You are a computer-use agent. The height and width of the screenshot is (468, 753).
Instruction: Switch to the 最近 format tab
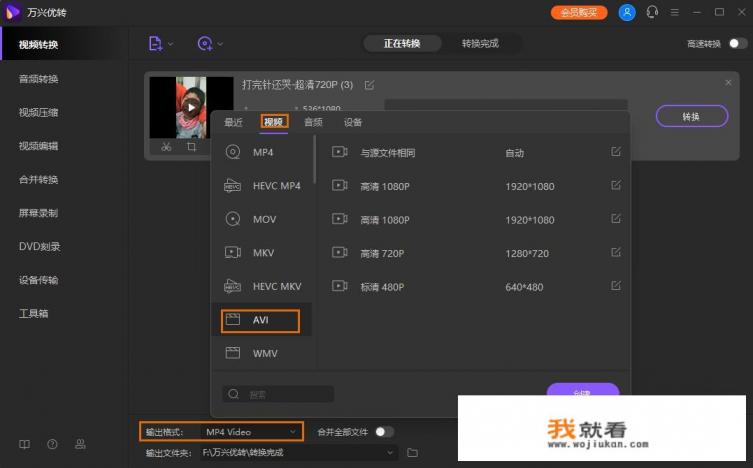[x=233, y=122]
